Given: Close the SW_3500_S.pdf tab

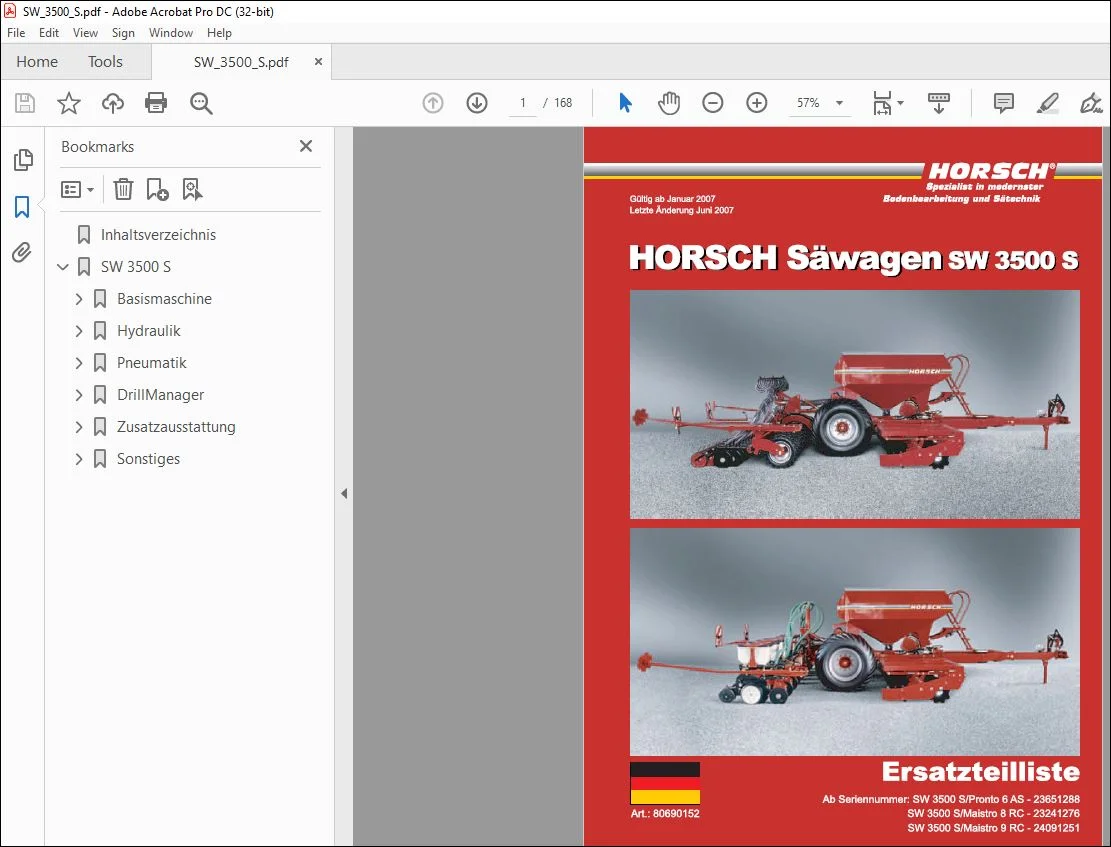Looking at the screenshot, I should tap(318, 62).
